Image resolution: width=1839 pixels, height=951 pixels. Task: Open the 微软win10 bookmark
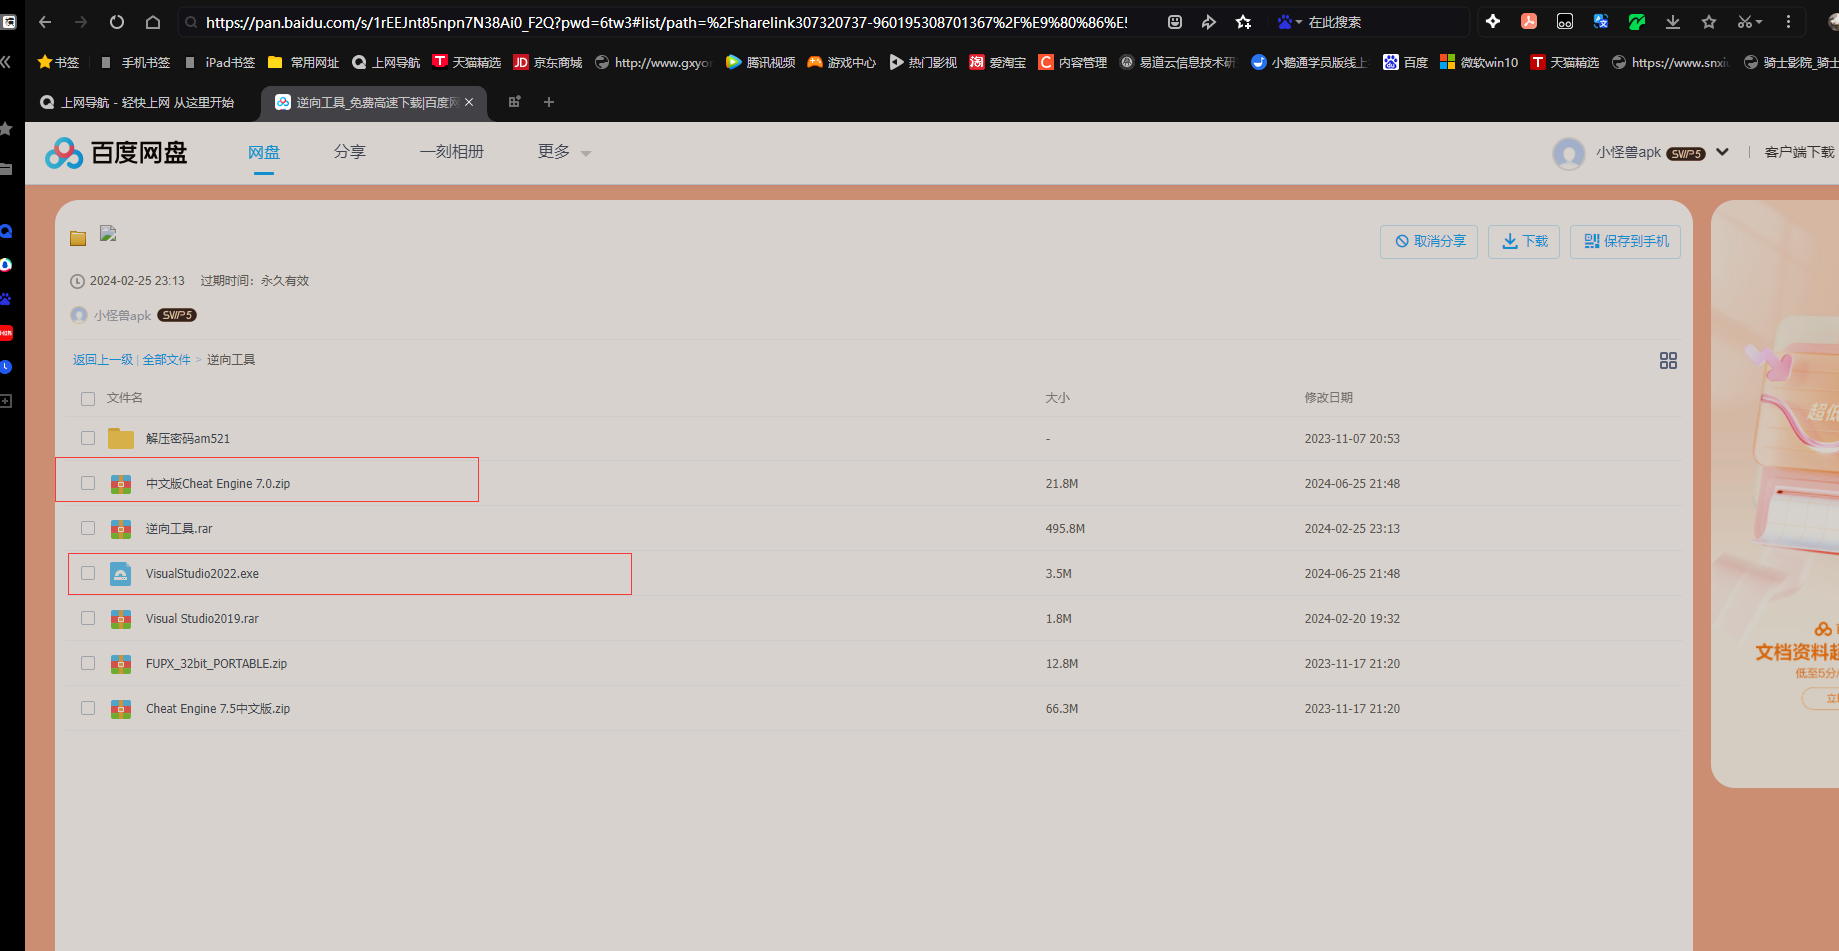(1479, 62)
